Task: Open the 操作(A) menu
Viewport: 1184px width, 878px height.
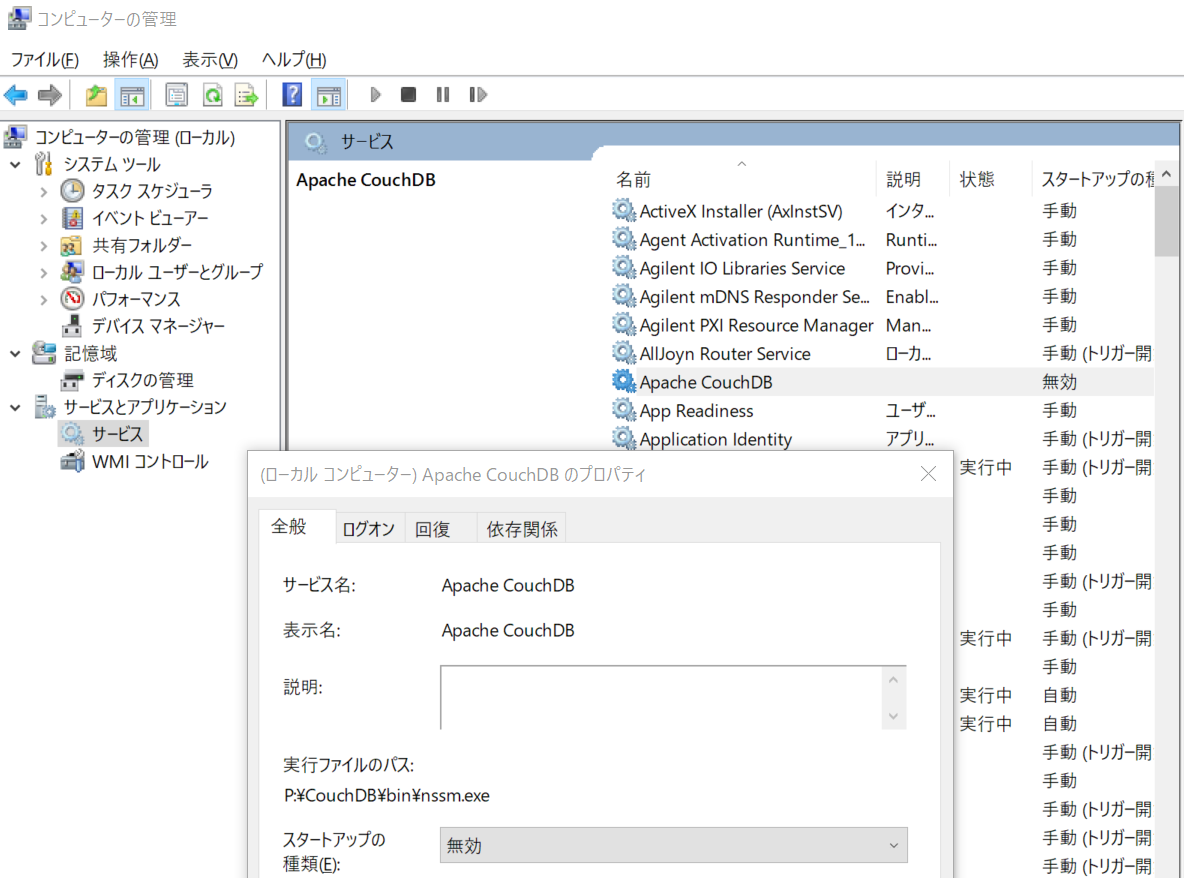Action: [131, 60]
